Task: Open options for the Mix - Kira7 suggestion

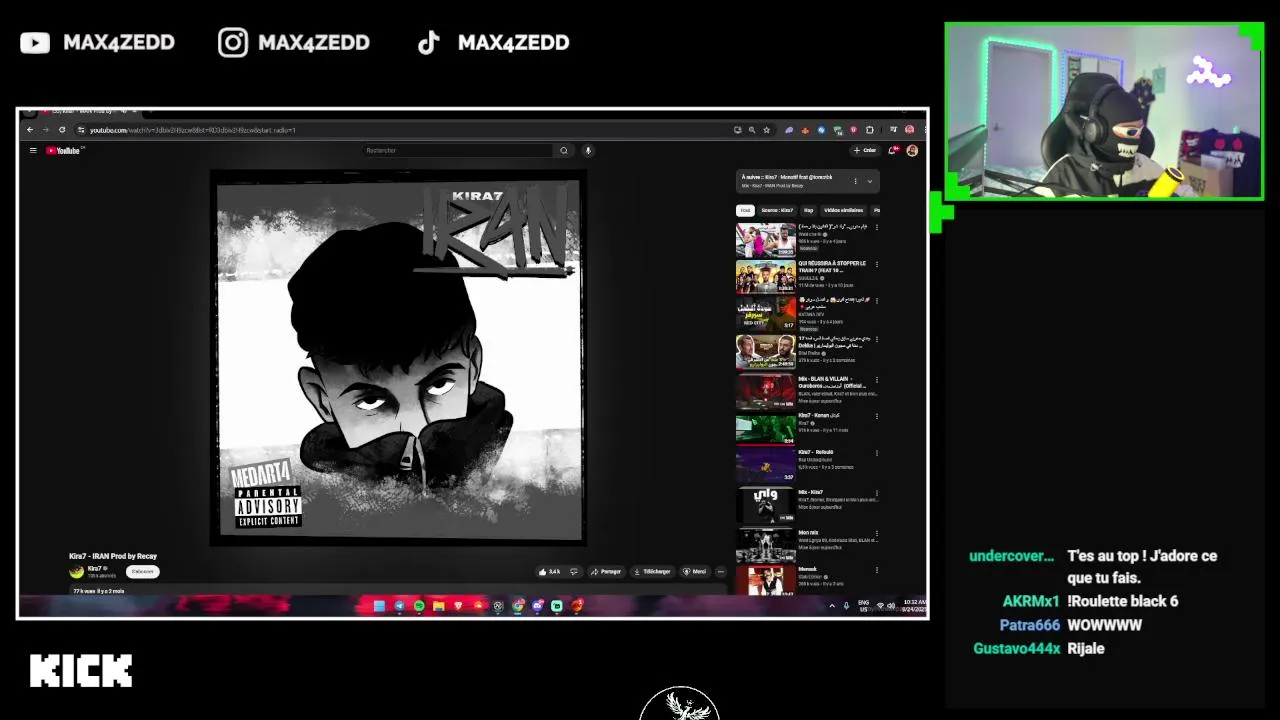Action: (877, 495)
